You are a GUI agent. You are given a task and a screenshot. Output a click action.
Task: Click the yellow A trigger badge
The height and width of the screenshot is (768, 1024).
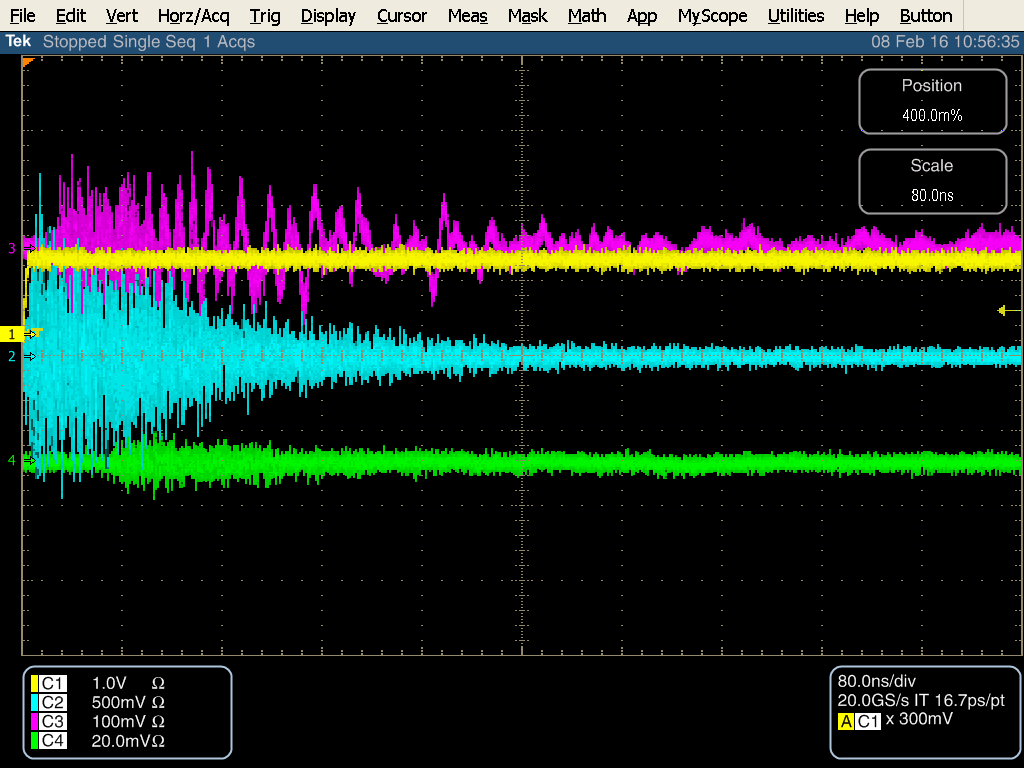(x=846, y=722)
